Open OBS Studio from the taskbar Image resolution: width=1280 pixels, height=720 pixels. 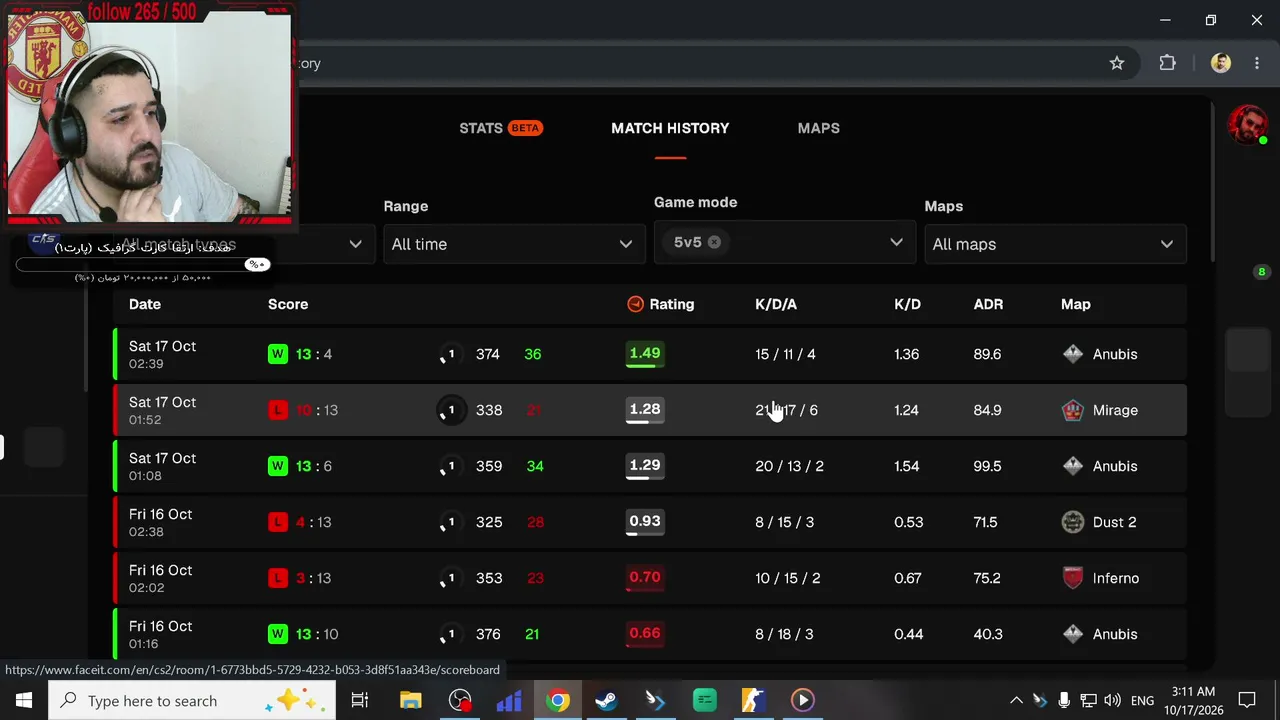460,700
